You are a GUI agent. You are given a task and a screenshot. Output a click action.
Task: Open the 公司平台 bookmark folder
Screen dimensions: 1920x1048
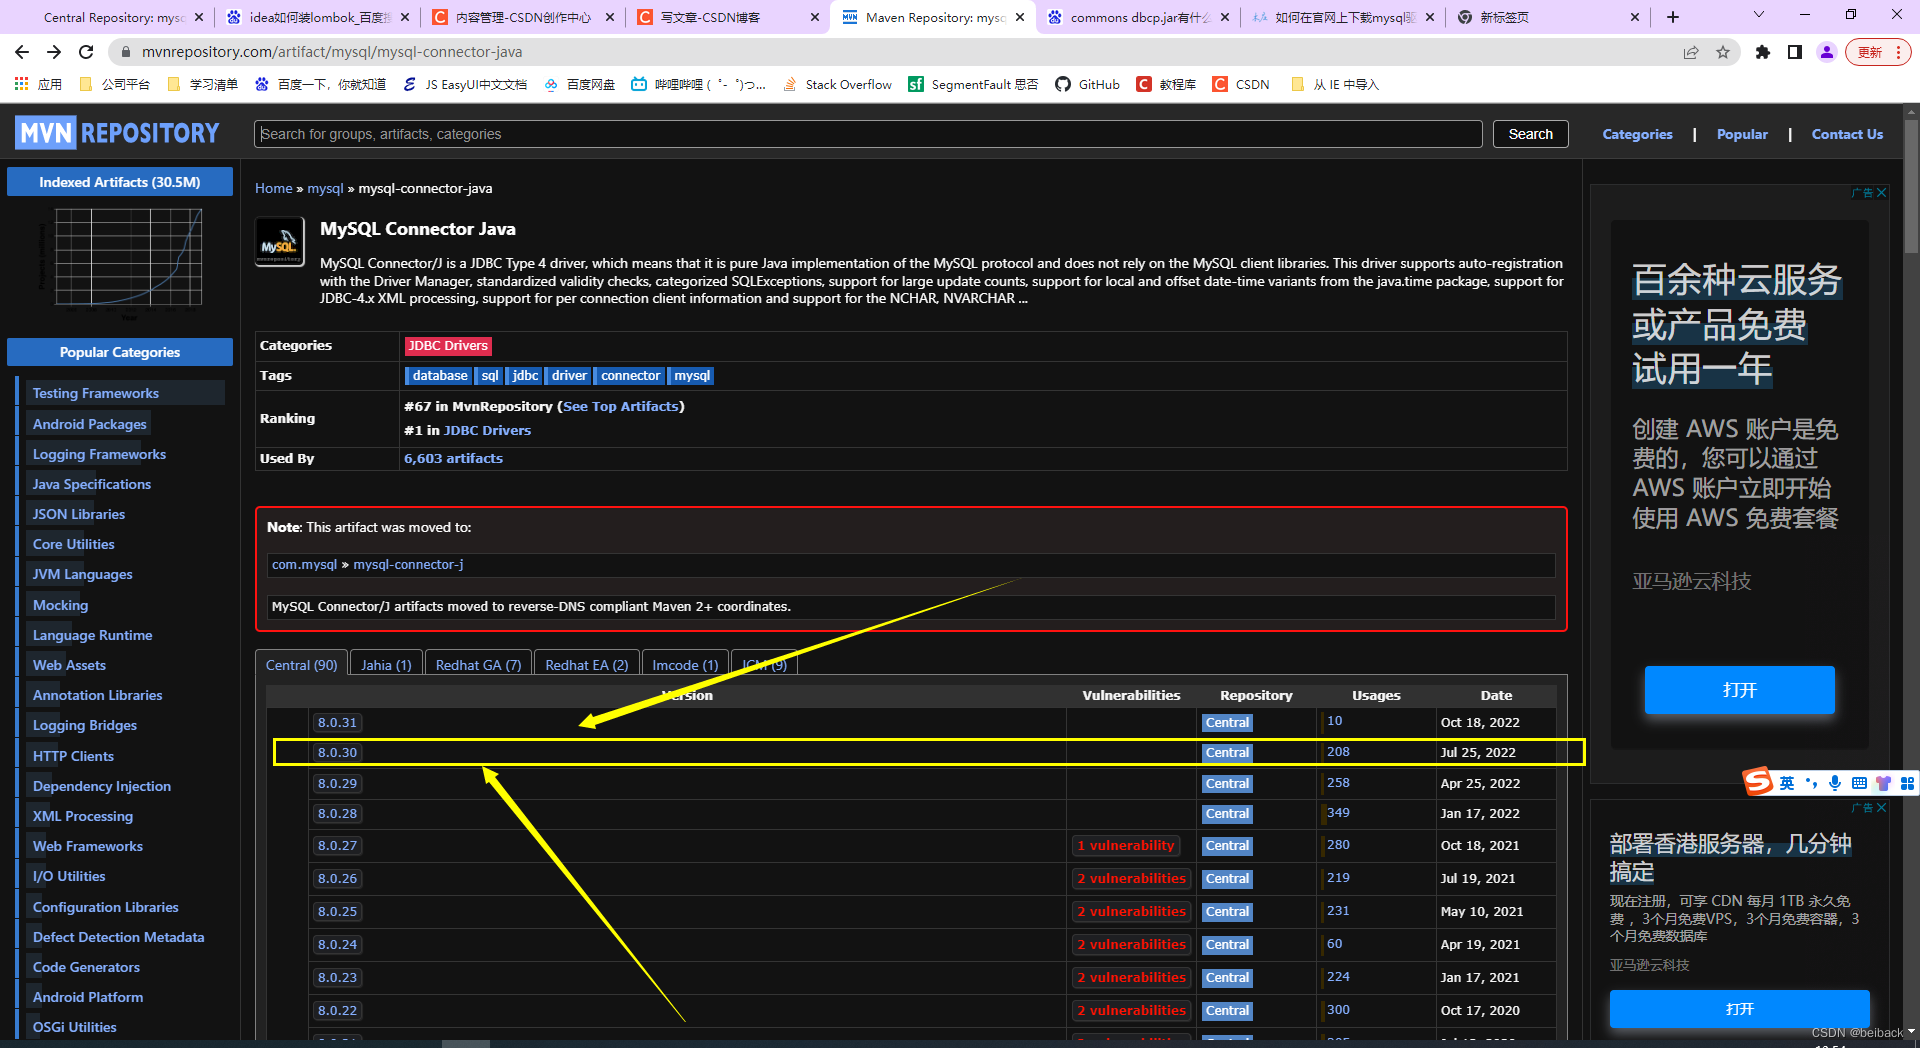click(x=114, y=84)
